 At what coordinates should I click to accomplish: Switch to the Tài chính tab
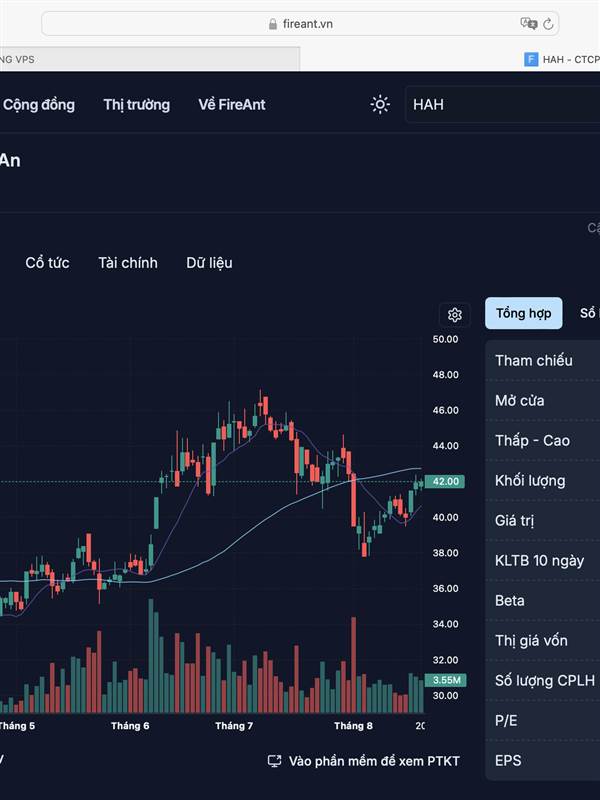(128, 263)
